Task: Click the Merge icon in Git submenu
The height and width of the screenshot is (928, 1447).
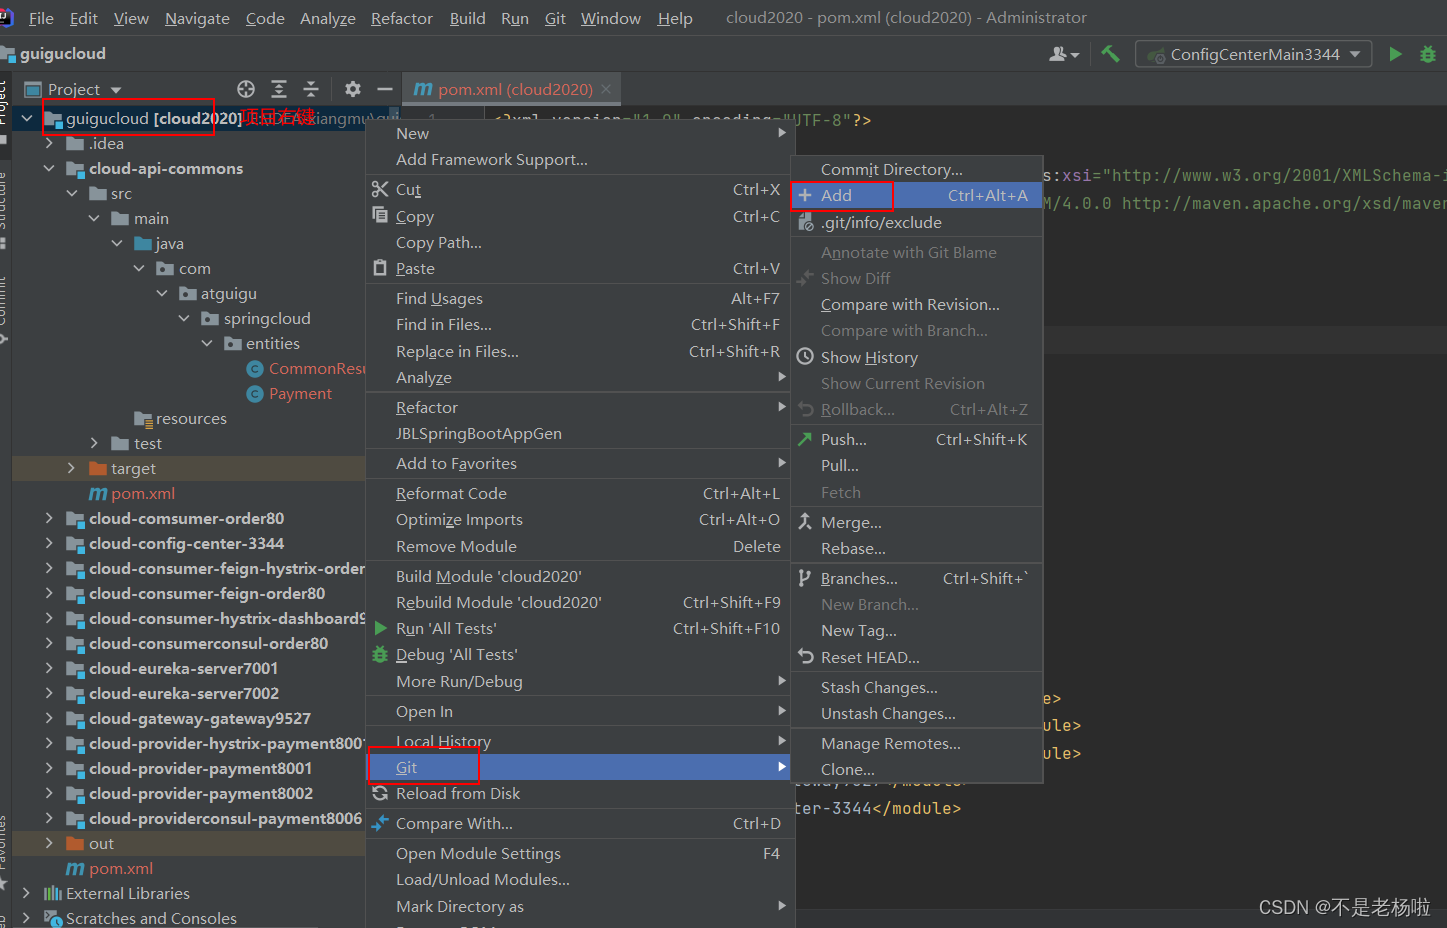Action: 805,522
